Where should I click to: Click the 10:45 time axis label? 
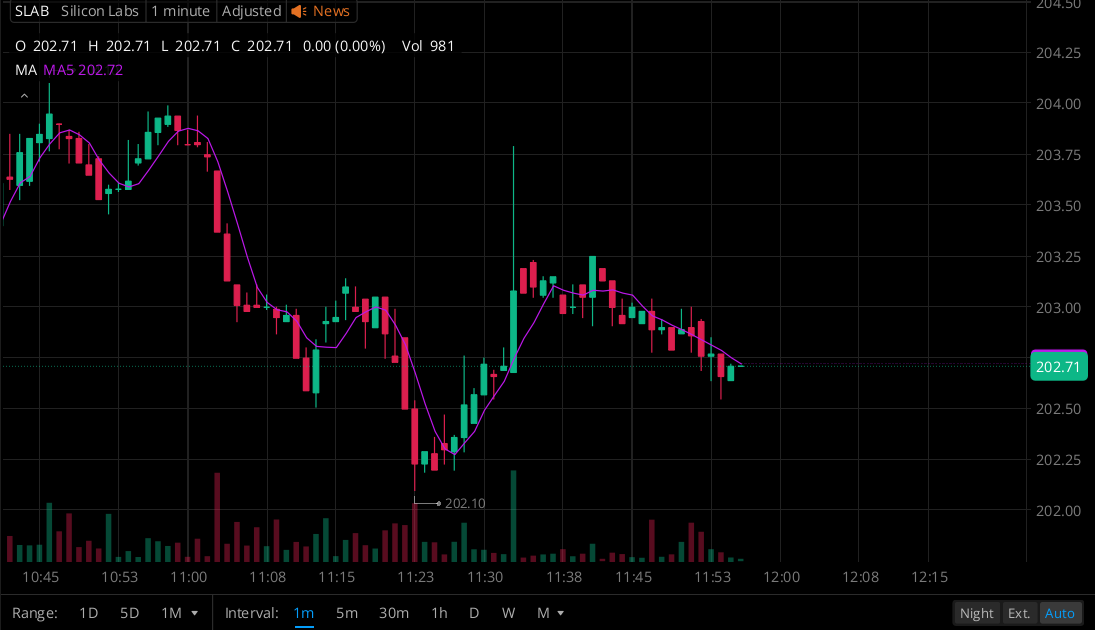click(x=41, y=577)
